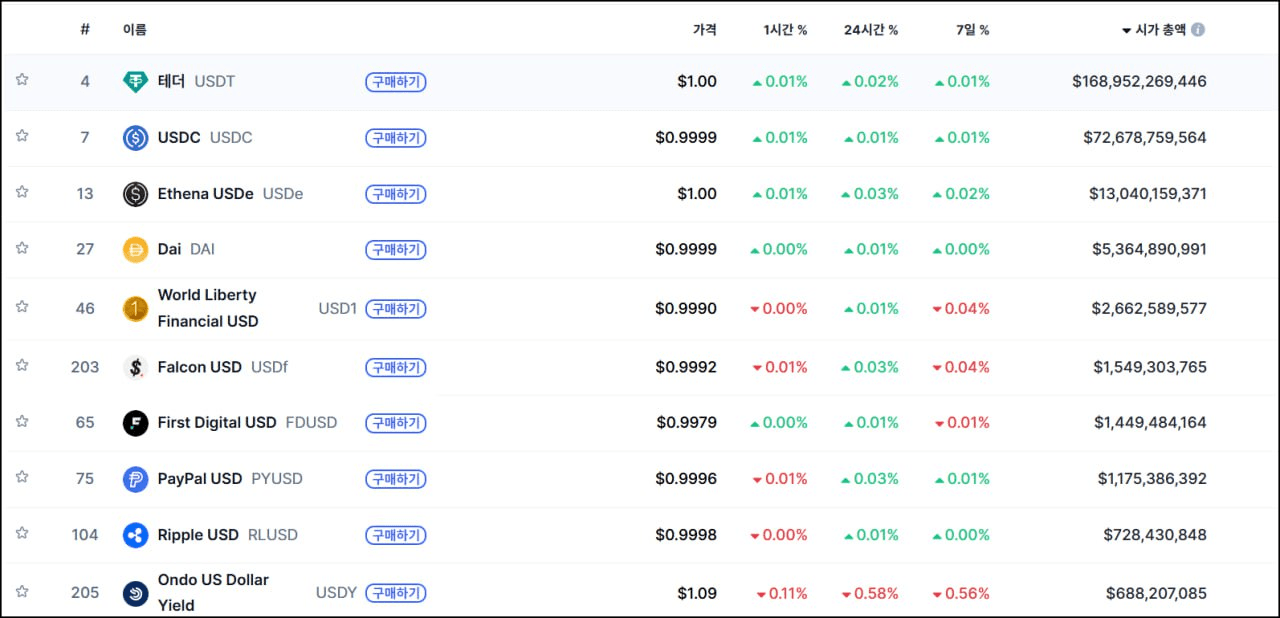
Task: Click the market cap value $728,430,848
Action: click(1155, 535)
